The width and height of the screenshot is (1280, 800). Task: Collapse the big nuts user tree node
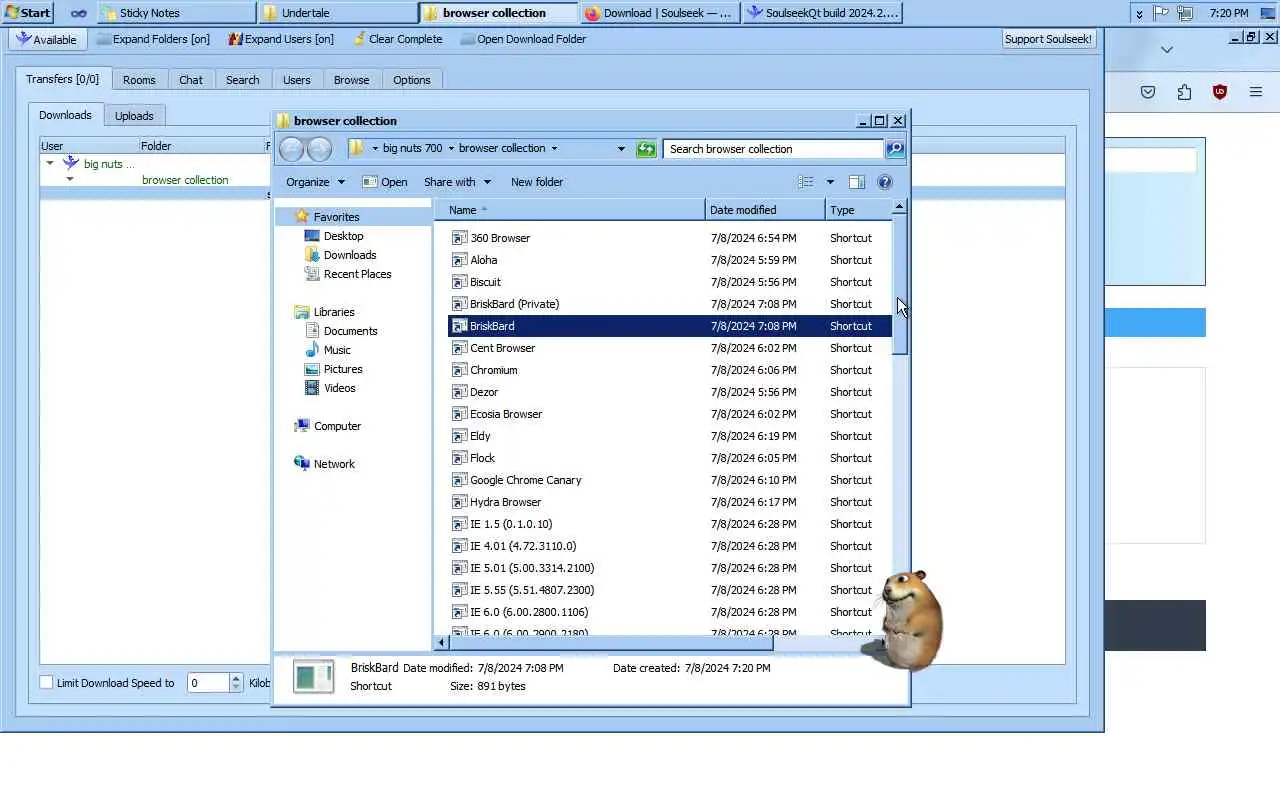pos(50,163)
